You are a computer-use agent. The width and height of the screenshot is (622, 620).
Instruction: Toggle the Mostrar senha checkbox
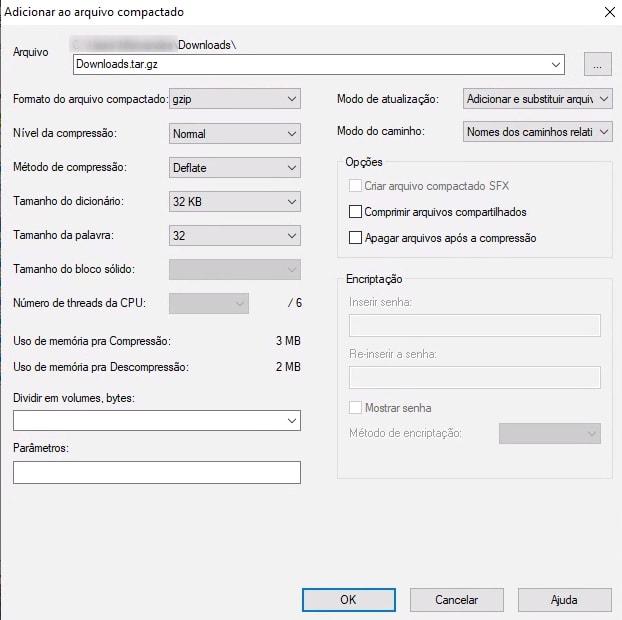point(355,408)
